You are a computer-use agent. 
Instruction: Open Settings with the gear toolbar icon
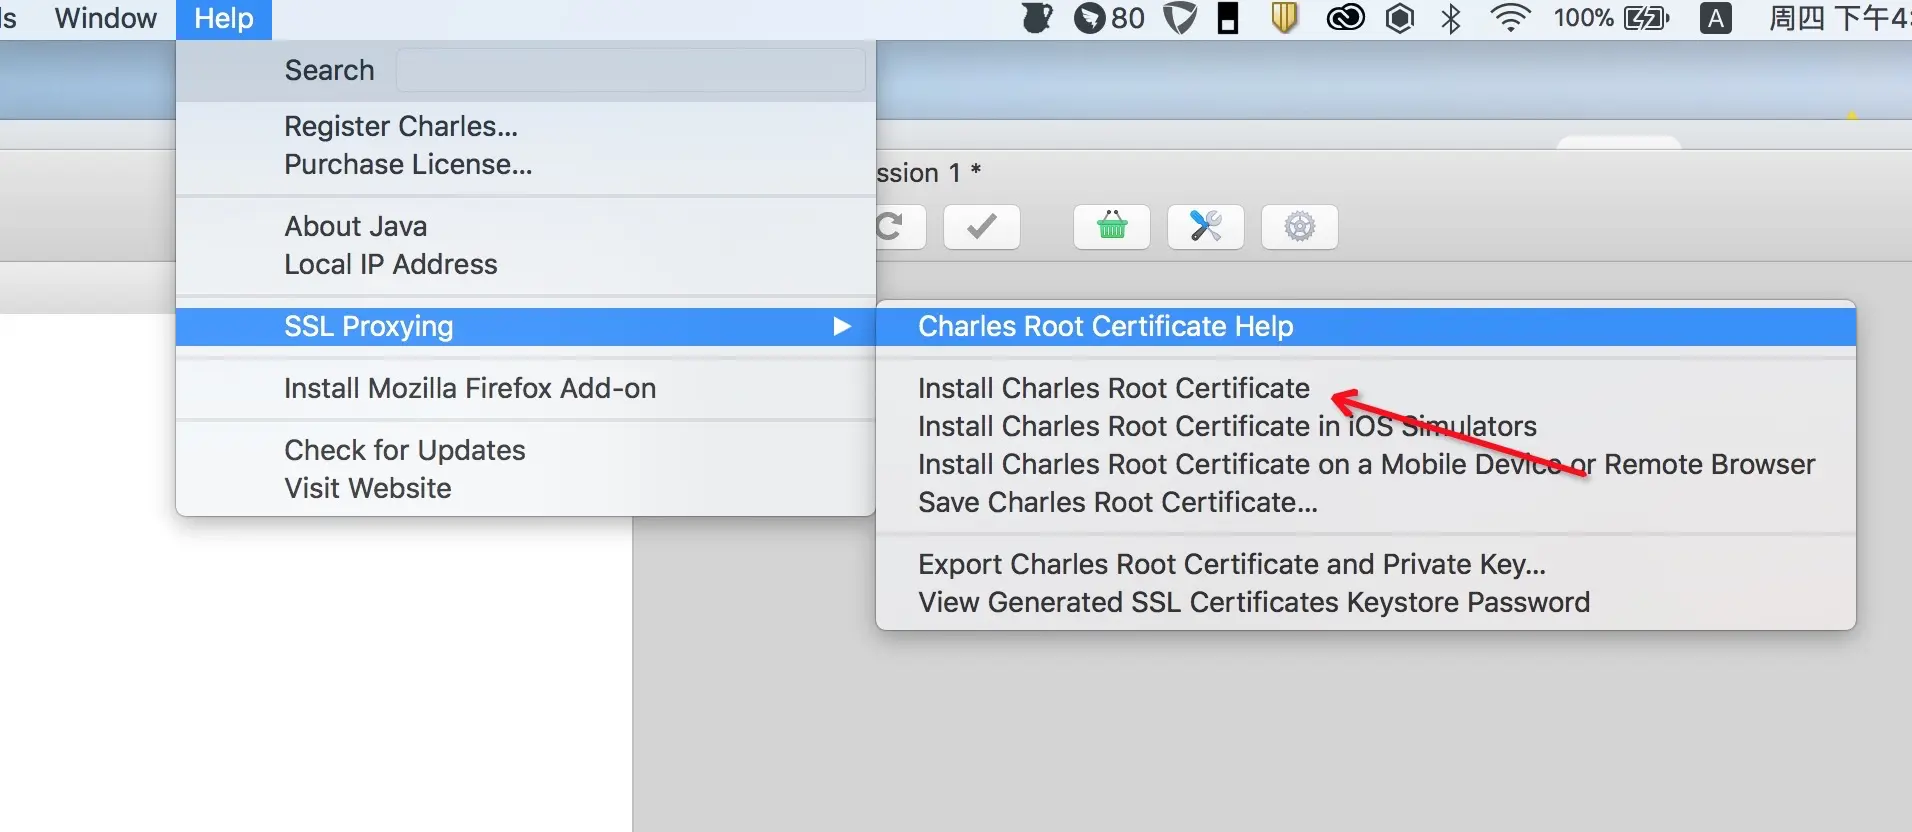click(x=1300, y=227)
